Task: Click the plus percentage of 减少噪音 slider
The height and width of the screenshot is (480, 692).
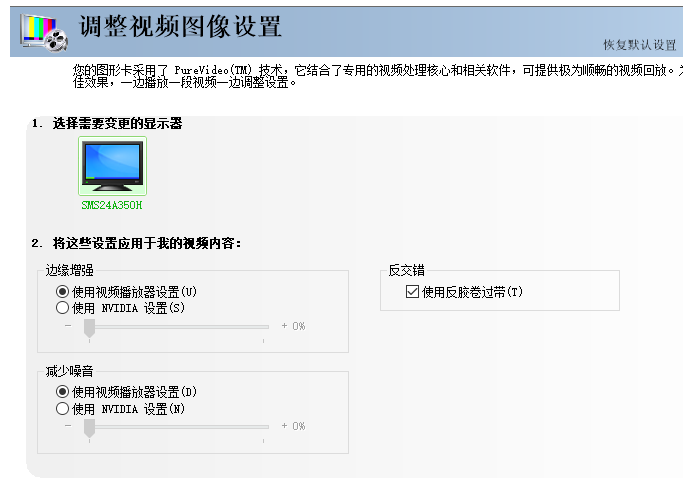Action: (293, 426)
